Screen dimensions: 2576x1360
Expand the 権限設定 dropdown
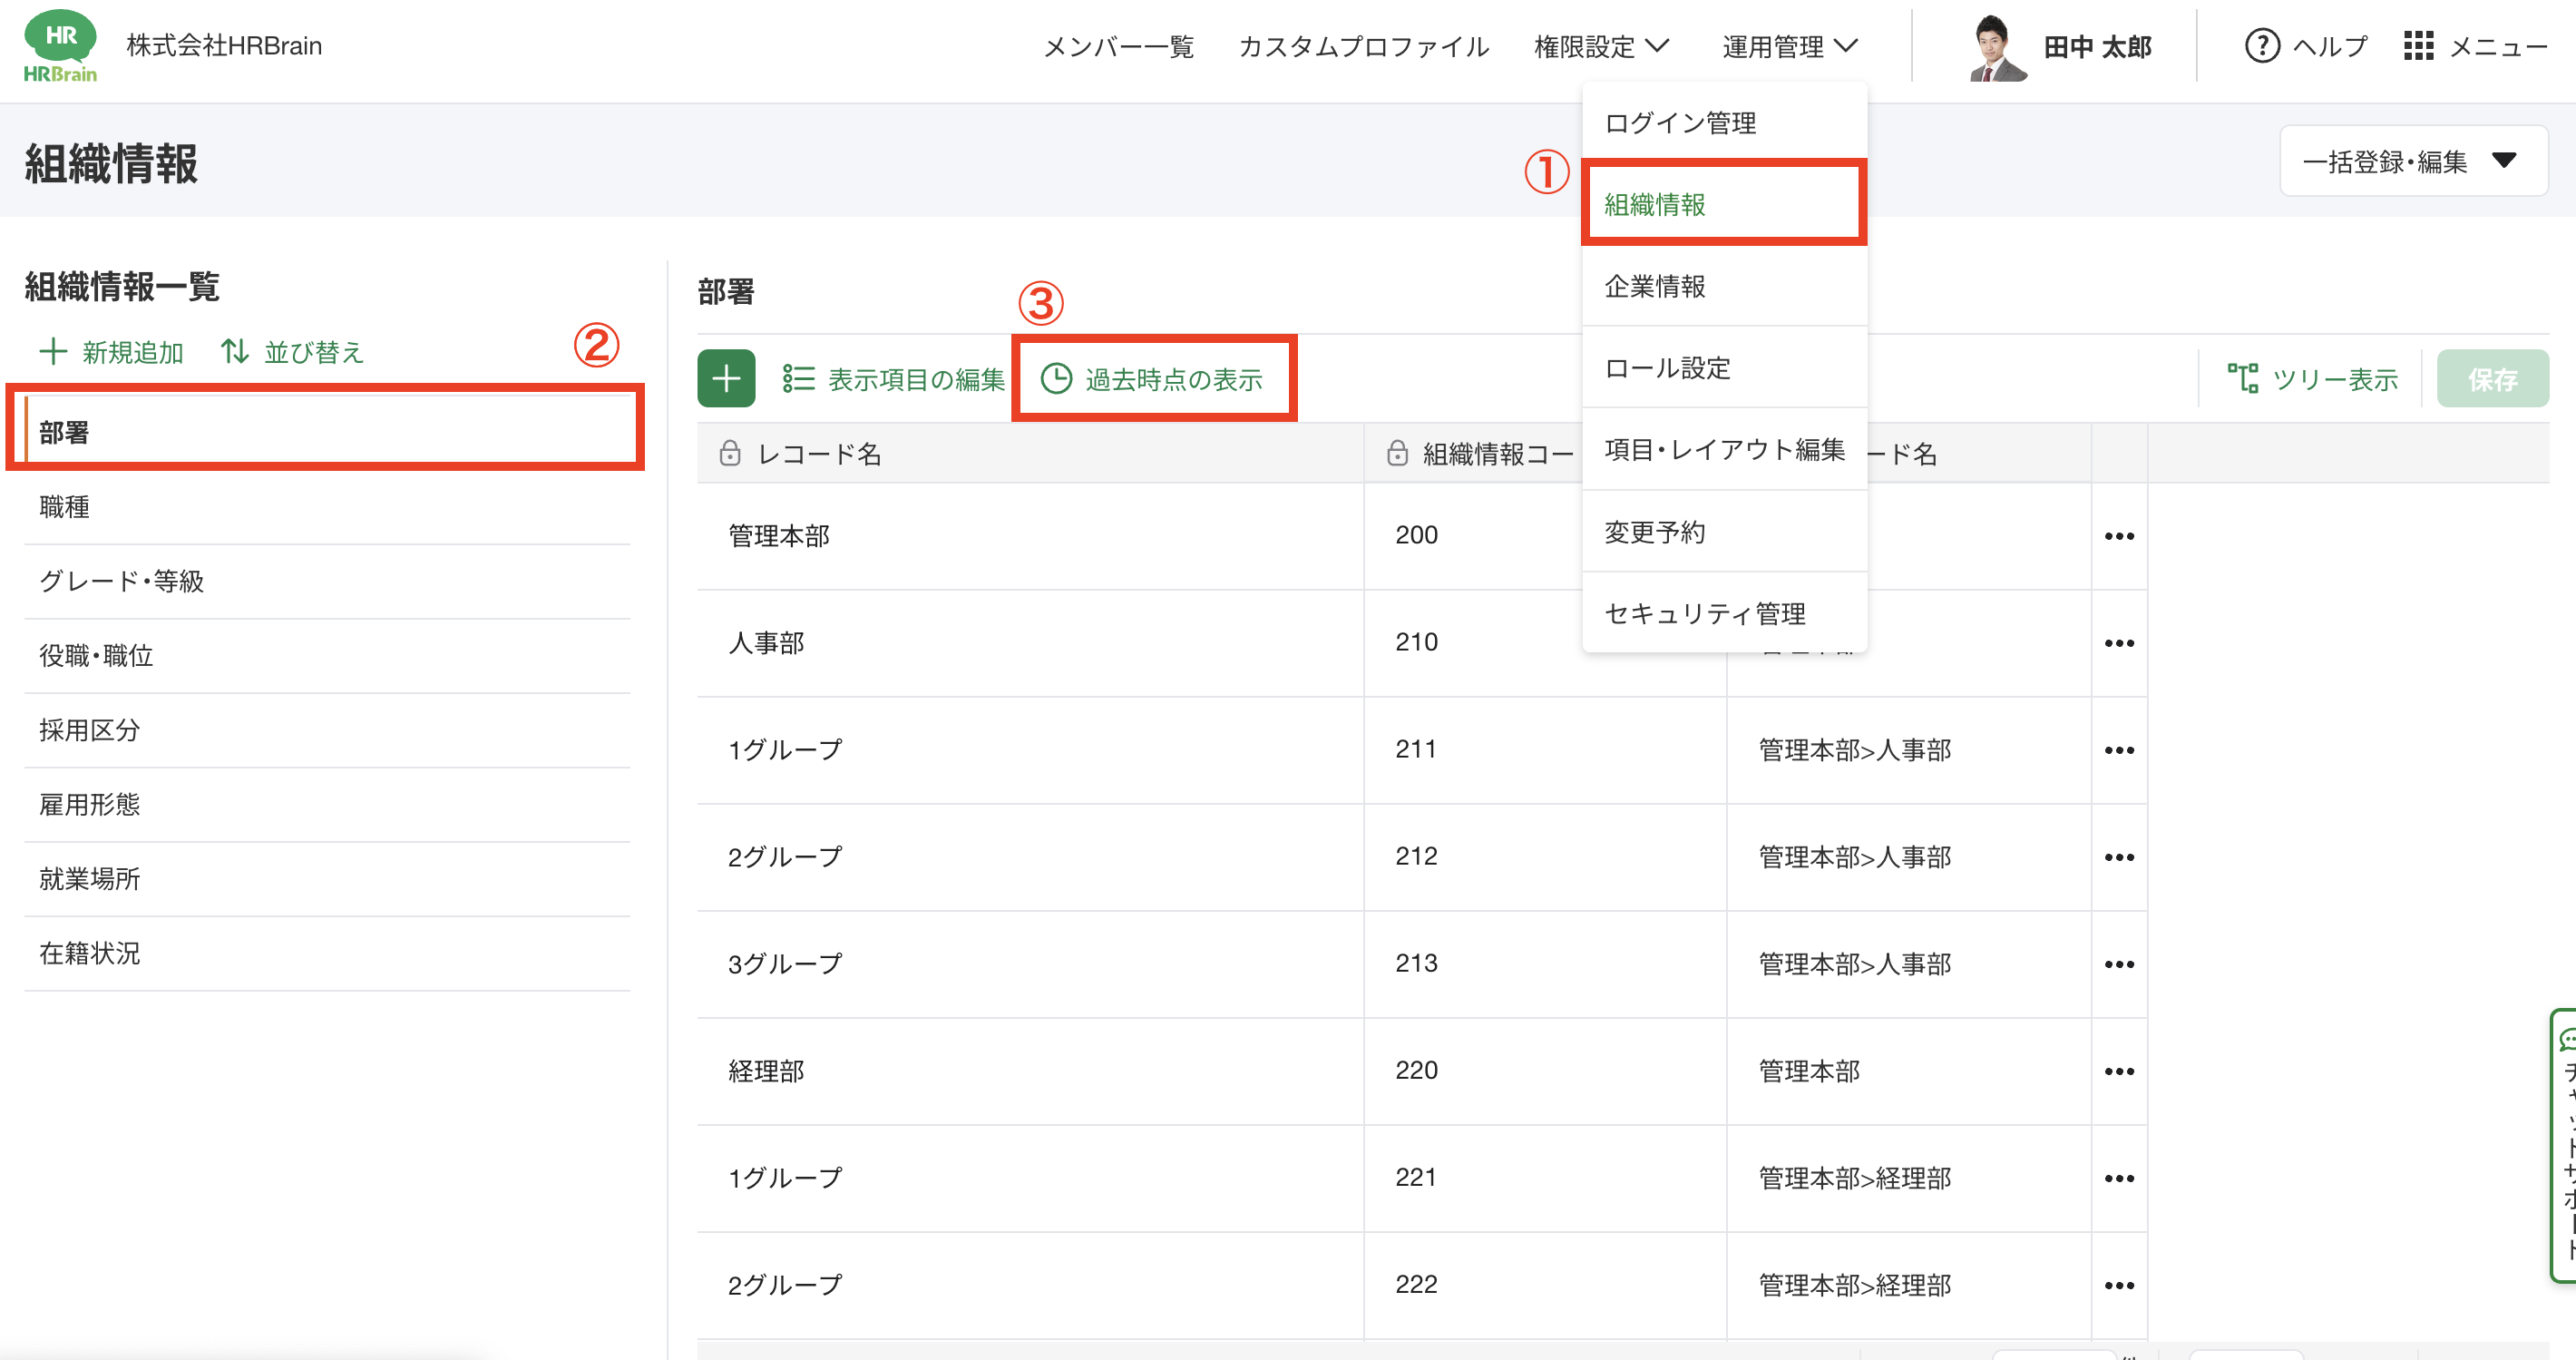(x=1601, y=46)
